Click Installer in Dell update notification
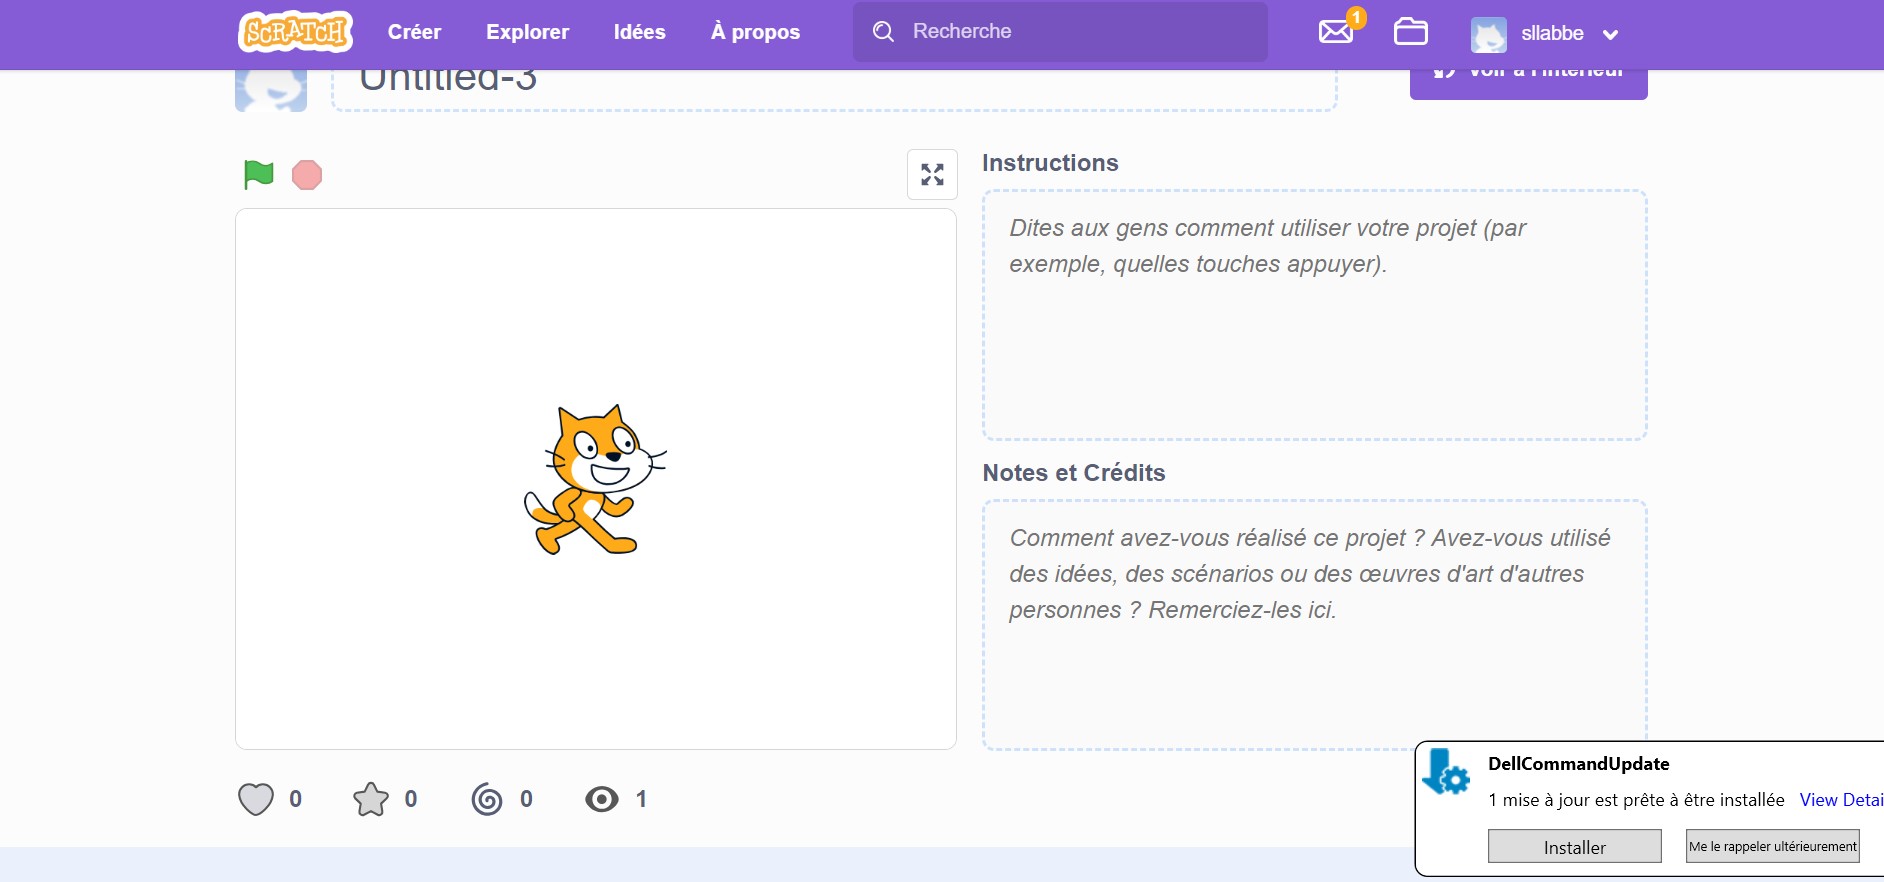Screen dimensions: 1884x882 coord(1574,846)
